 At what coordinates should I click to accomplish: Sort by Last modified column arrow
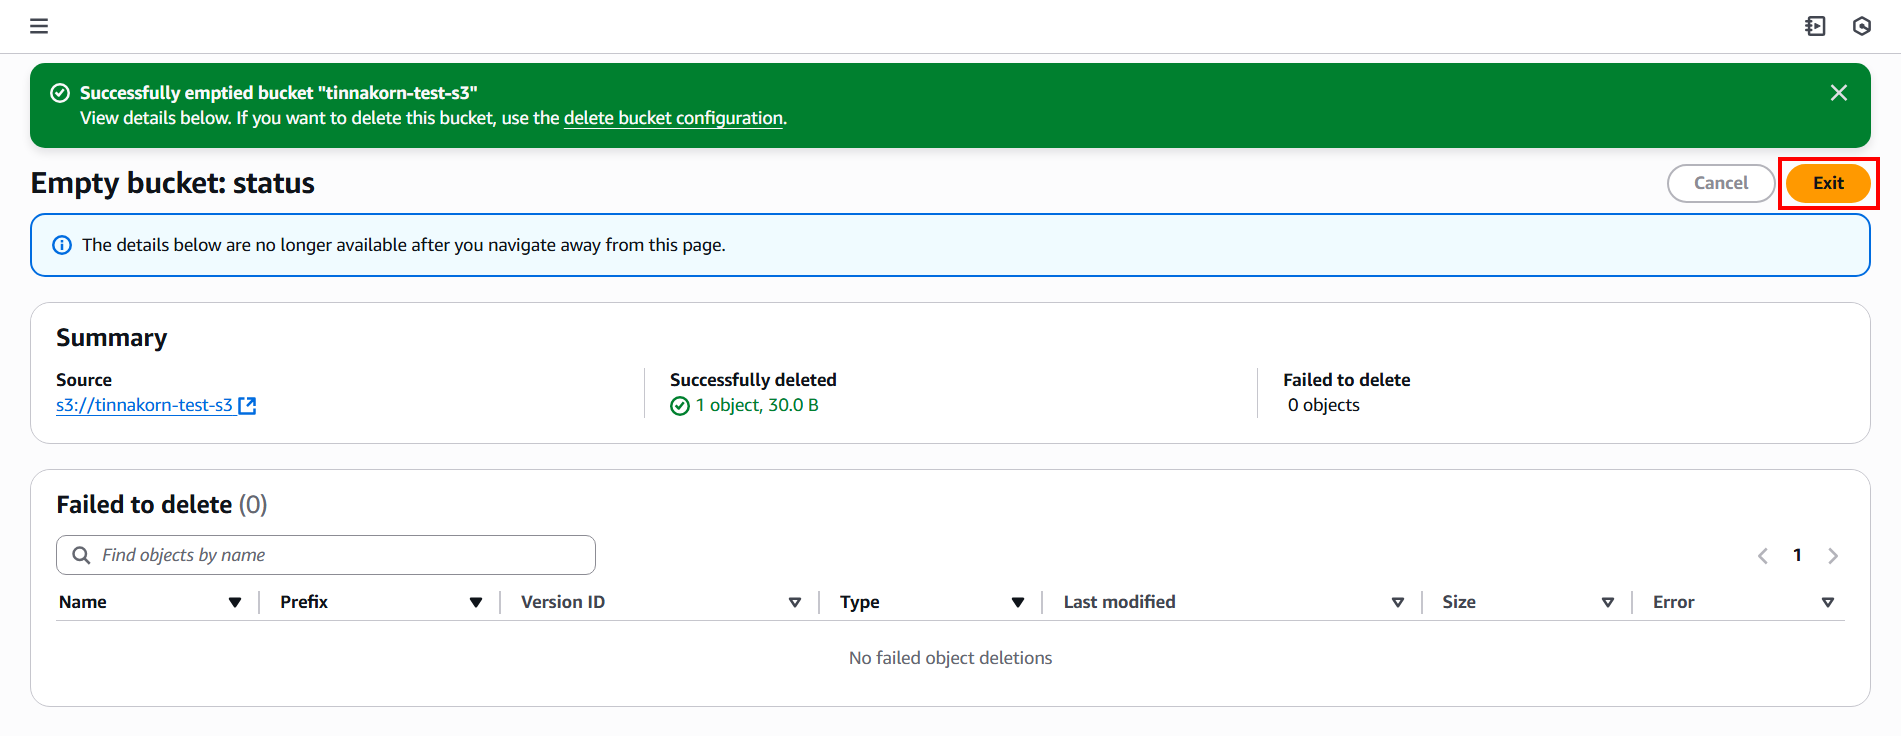pos(1398,602)
